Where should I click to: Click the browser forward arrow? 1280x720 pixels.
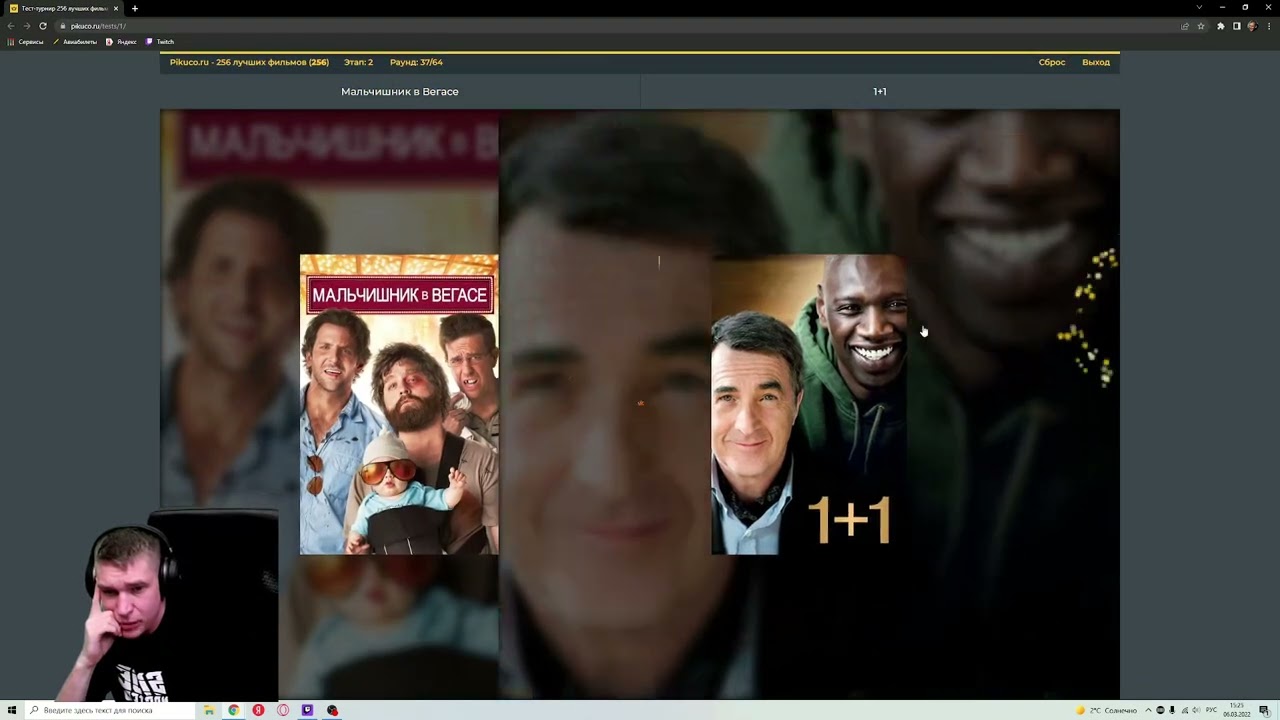[27, 26]
